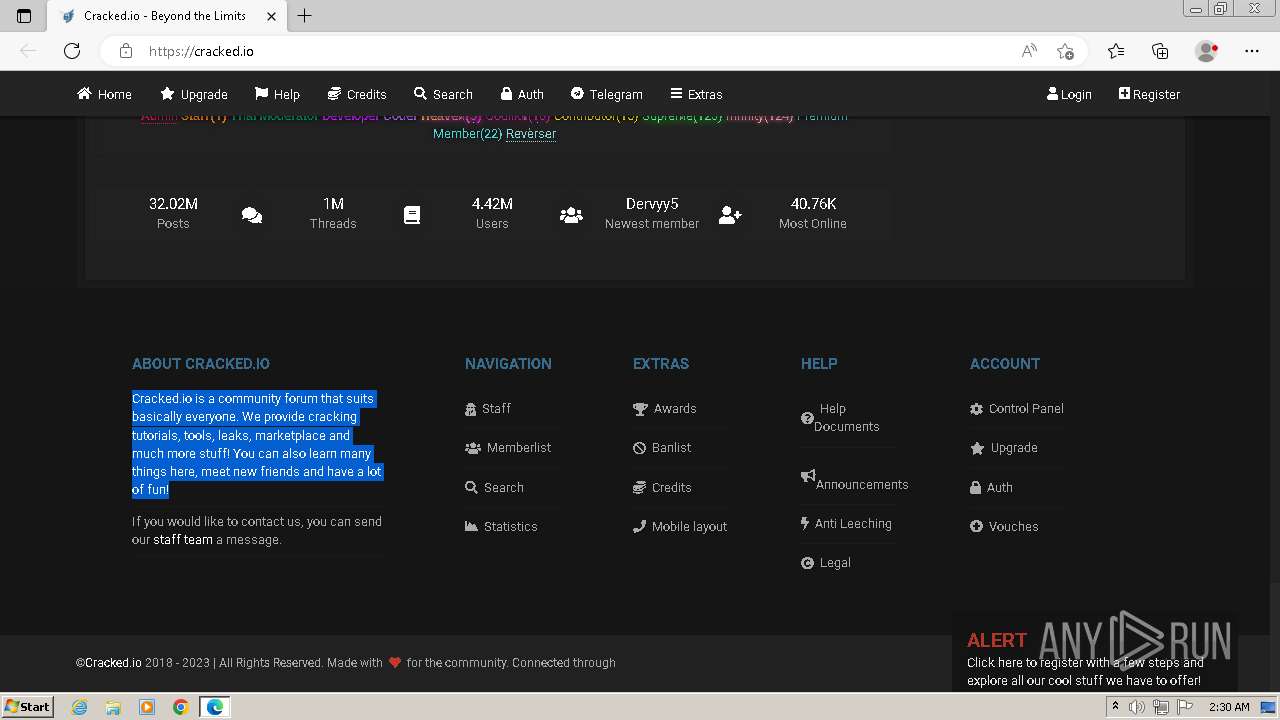
Task: Go back in browser
Action: 28,51
